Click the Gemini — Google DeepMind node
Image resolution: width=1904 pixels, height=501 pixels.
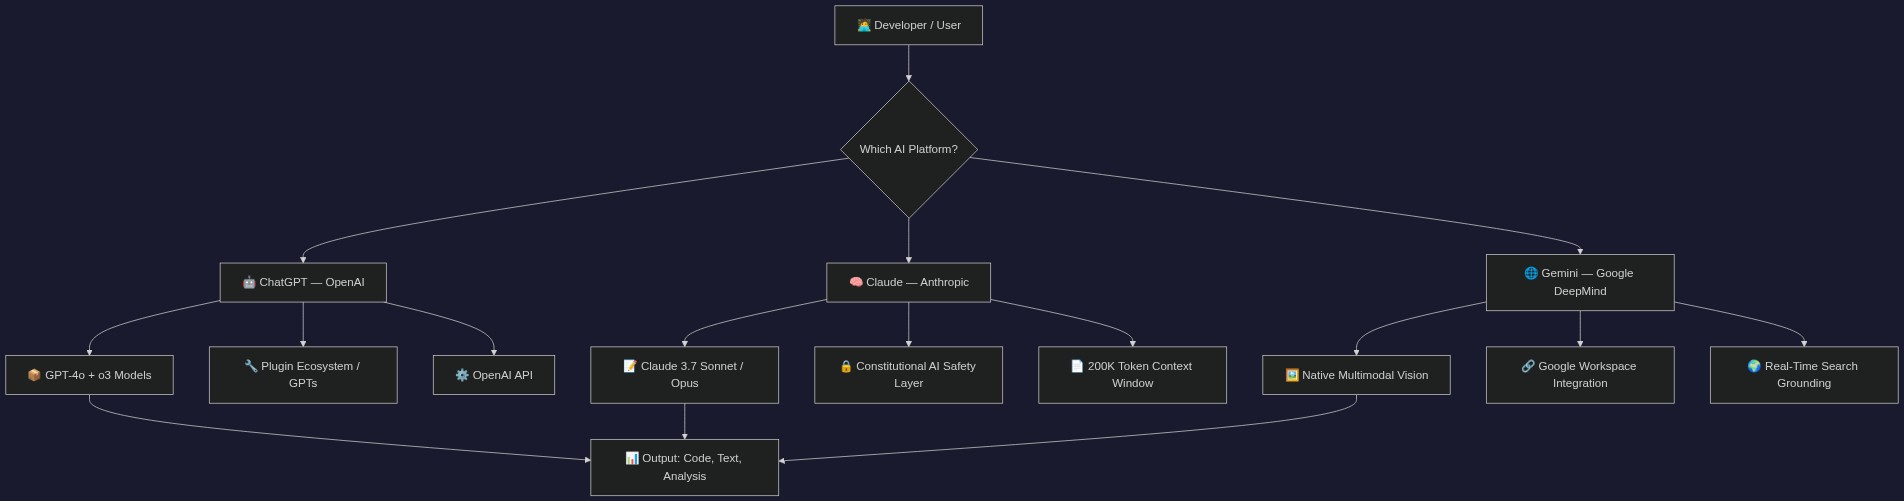tap(1580, 282)
